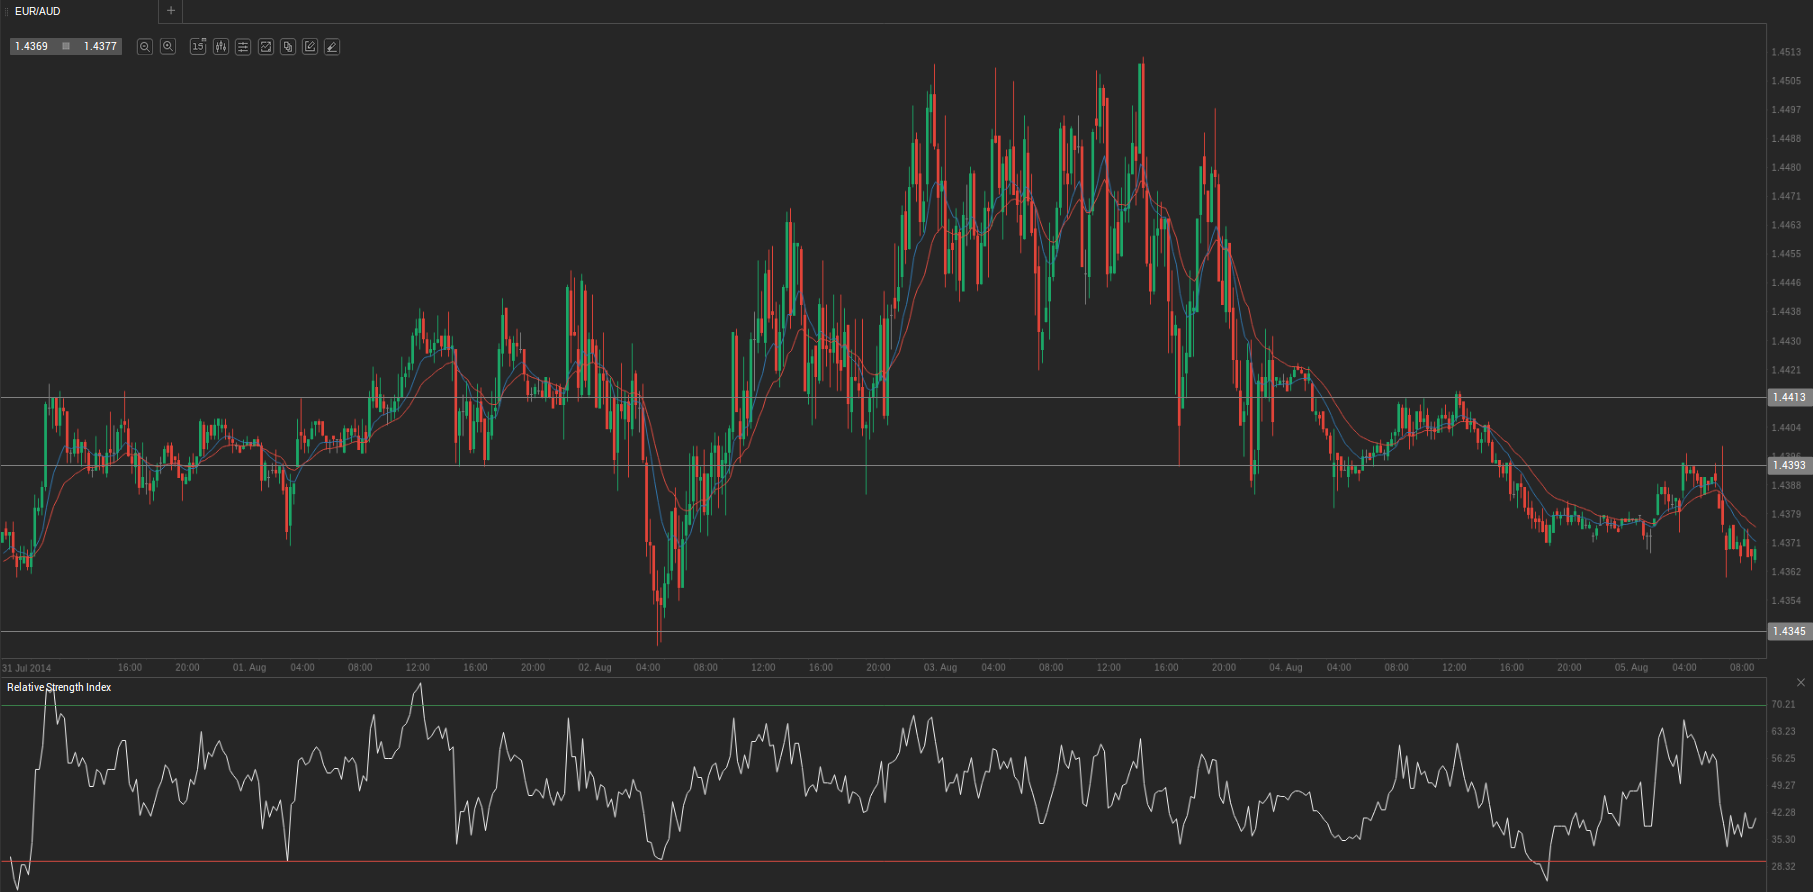Click the 1.4369 sell price button
The width and height of the screenshot is (1813, 892).
click(x=32, y=47)
